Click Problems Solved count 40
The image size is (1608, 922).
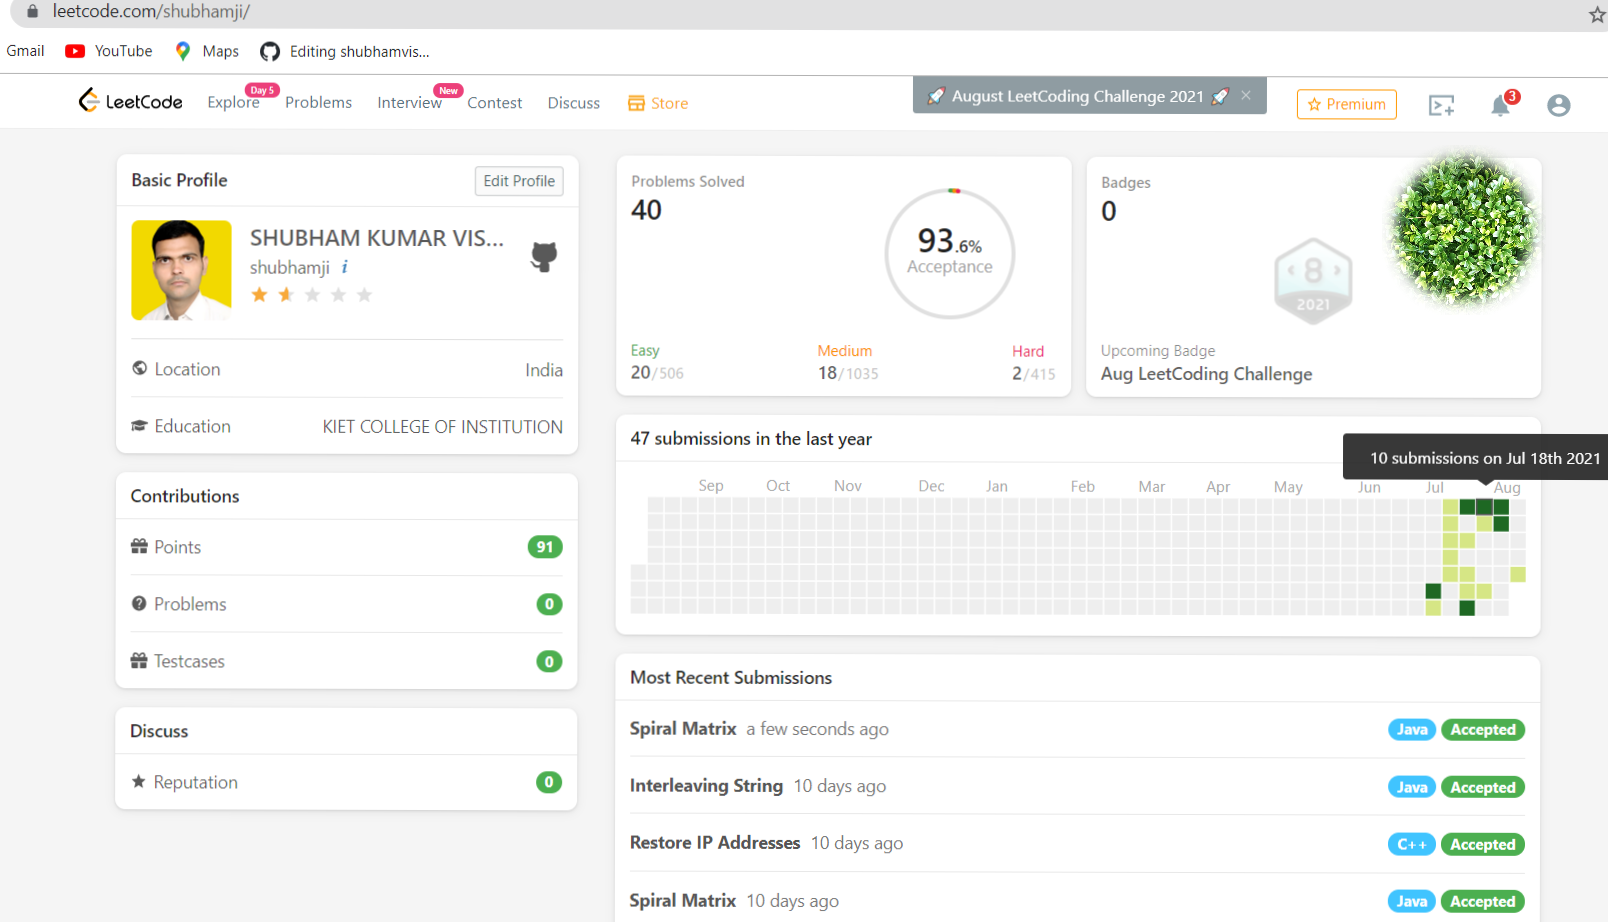(x=646, y=210)
